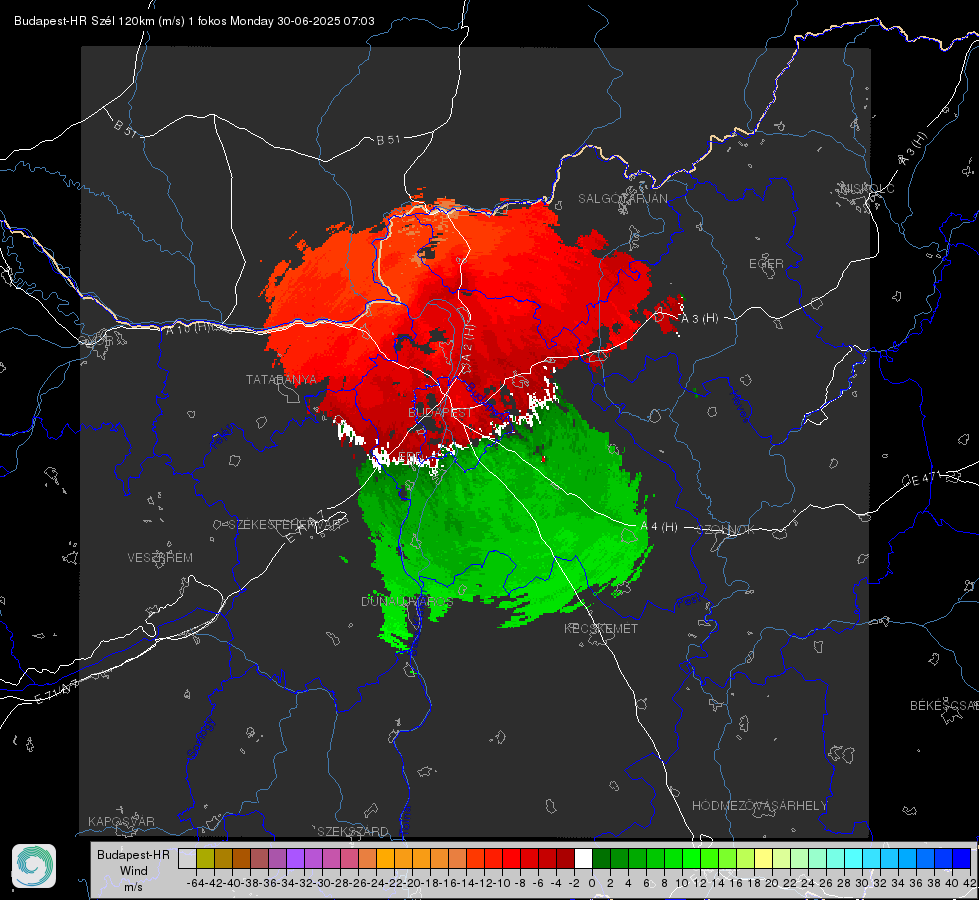This screenshot has width=979, height=900.
Task: Click the BEKESCSABA city label
Action: tap(944, 706)
